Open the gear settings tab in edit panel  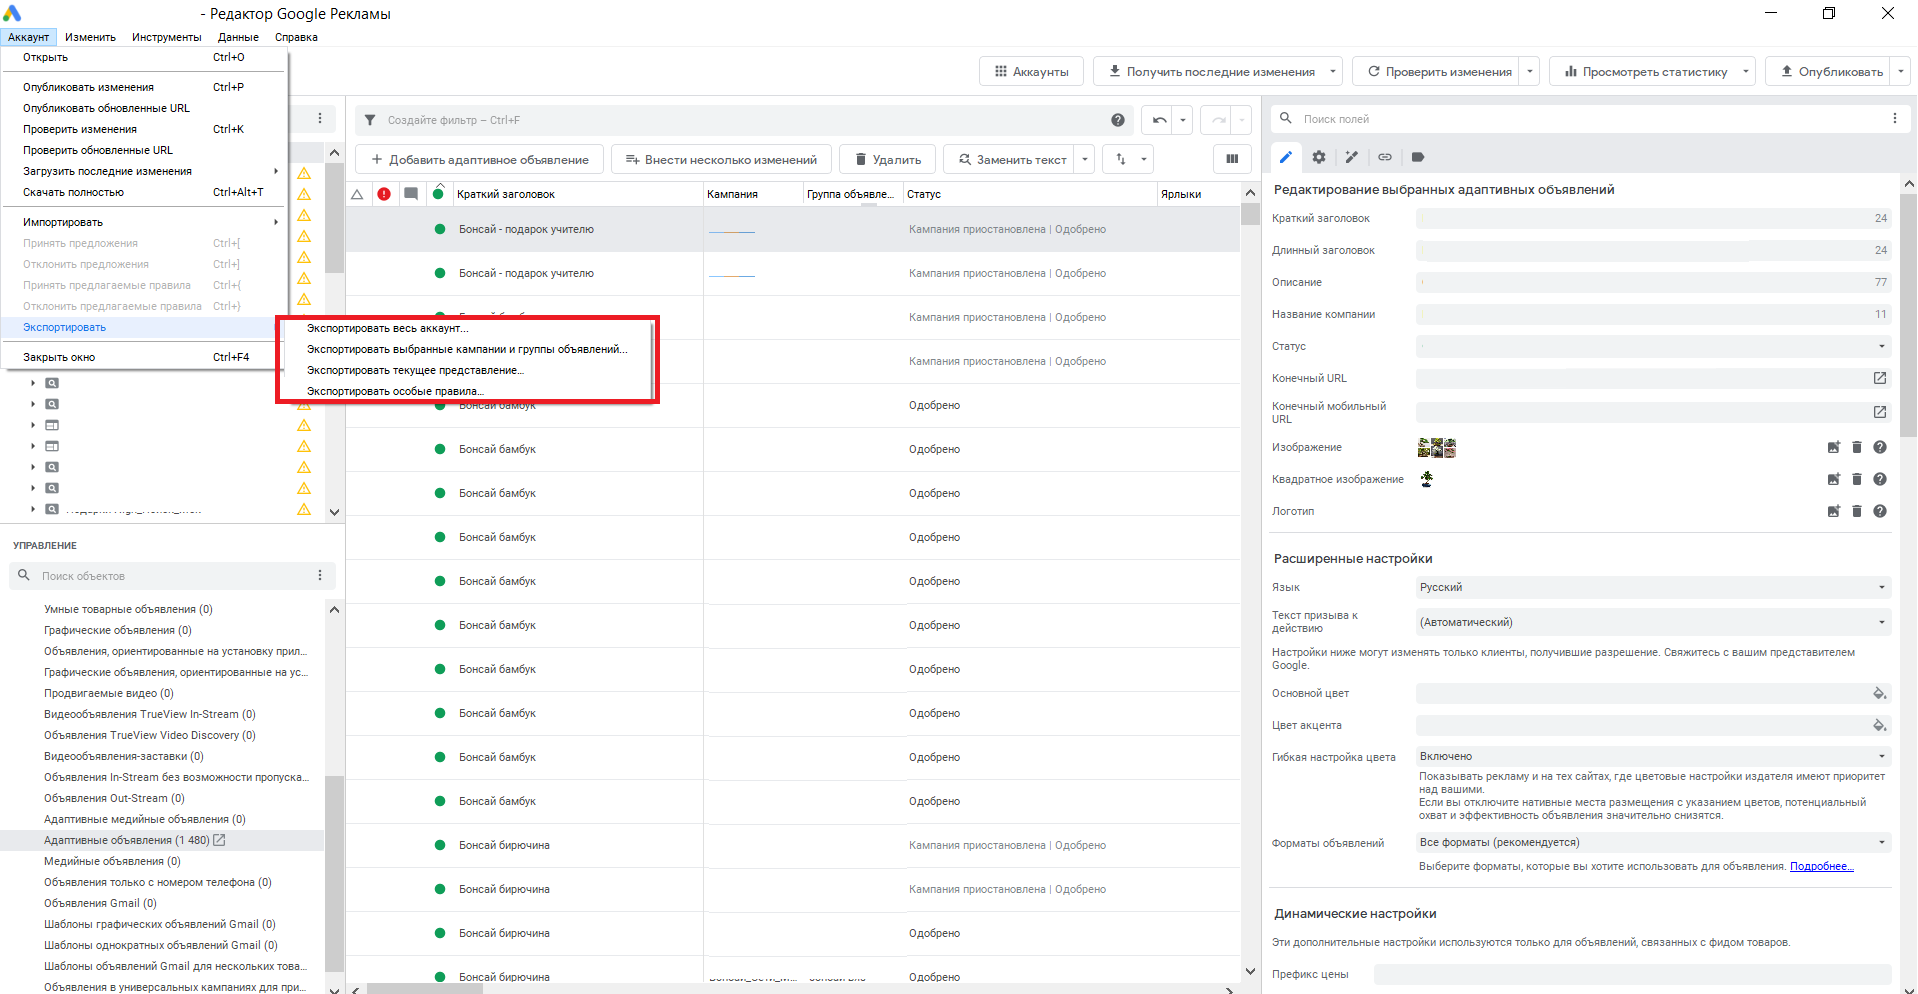click(x=1319, y=157)
